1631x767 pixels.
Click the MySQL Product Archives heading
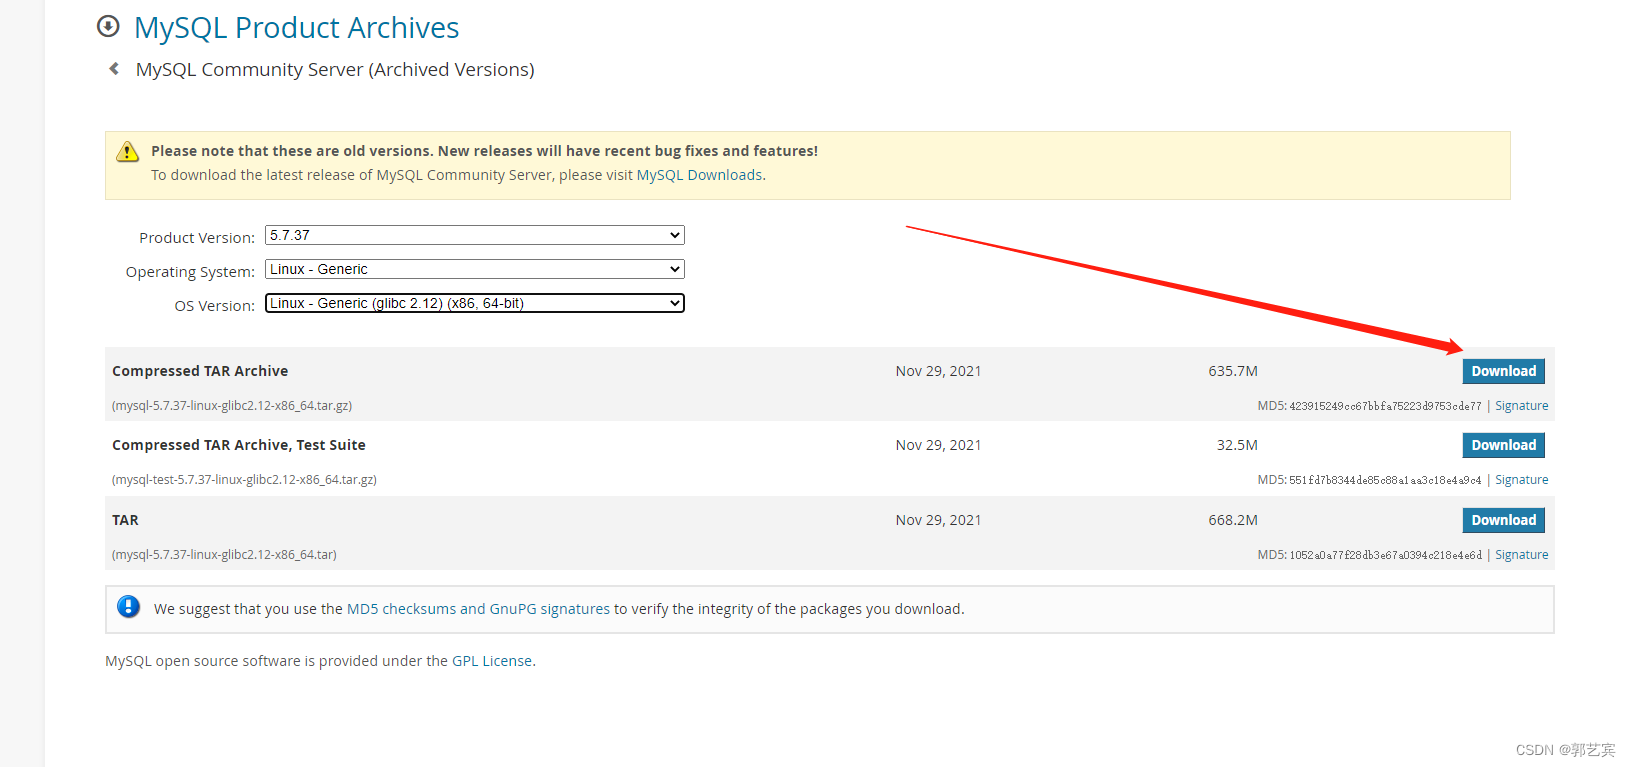[x=297, y=28]
